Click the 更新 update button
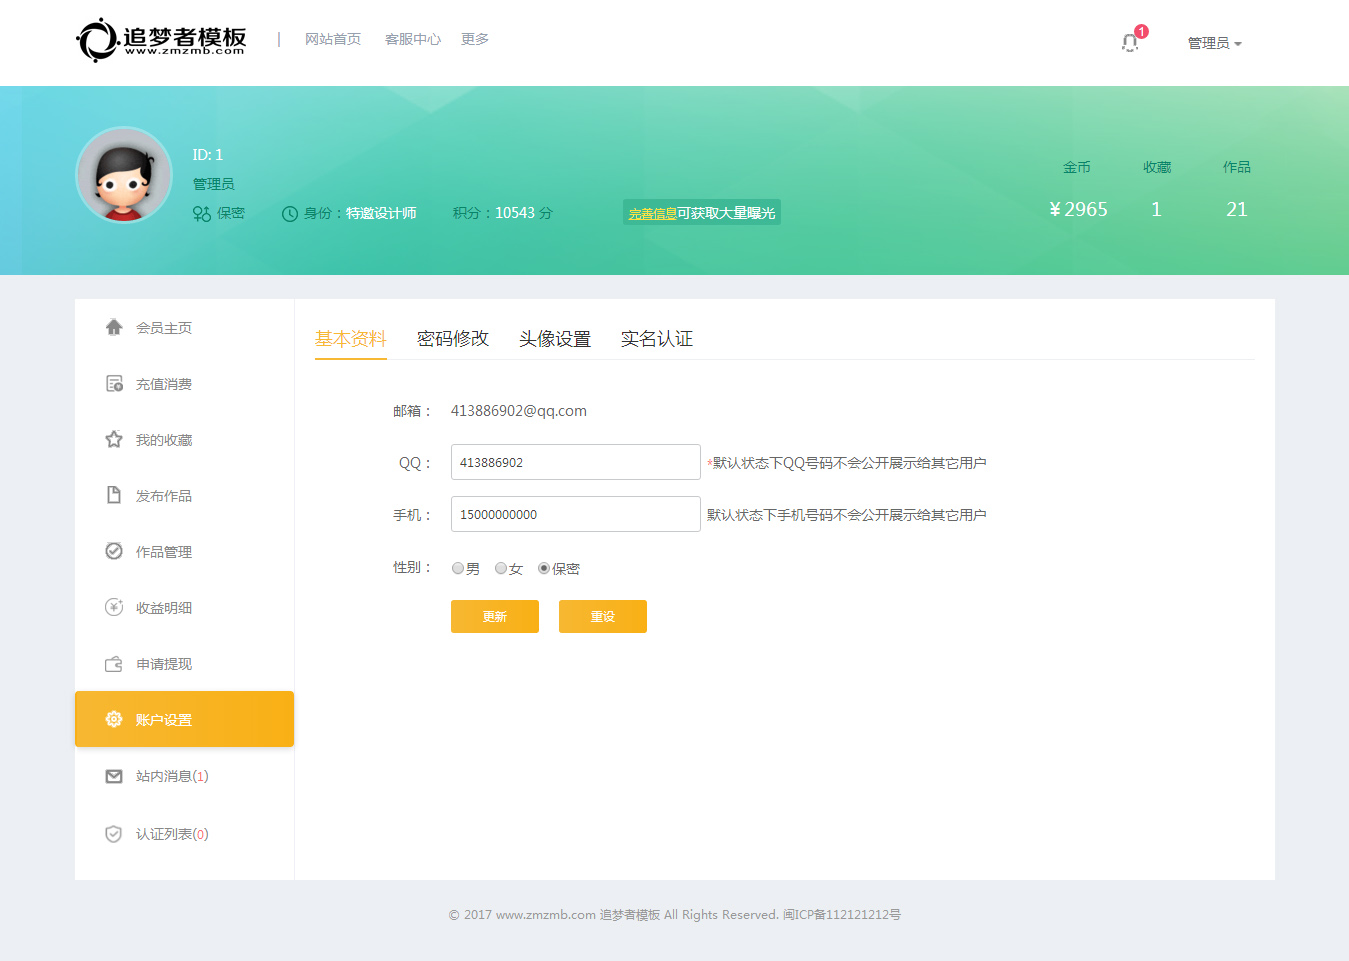1349x961 pixels. pyautogui.click(x=495, y=616)
